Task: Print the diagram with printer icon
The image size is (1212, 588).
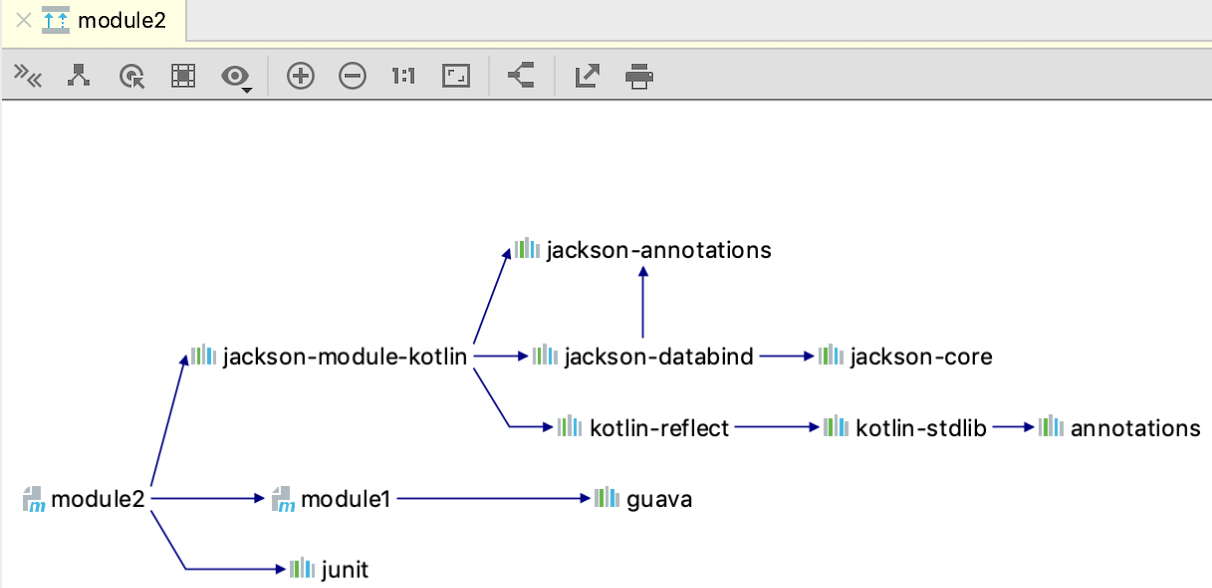Action: (x=640, y=76)
